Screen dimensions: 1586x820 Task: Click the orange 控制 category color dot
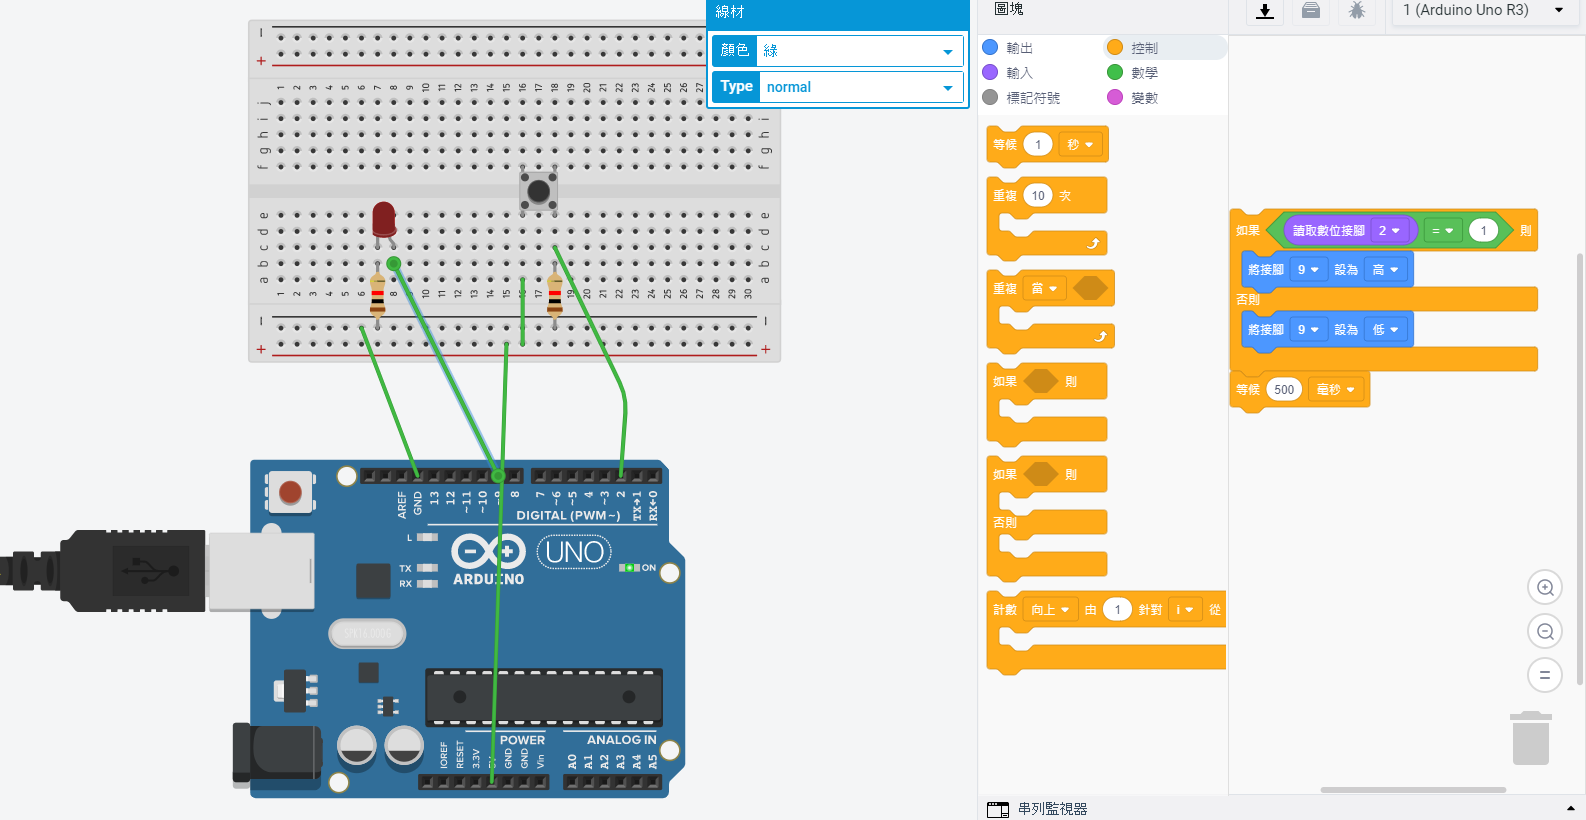1115,48
